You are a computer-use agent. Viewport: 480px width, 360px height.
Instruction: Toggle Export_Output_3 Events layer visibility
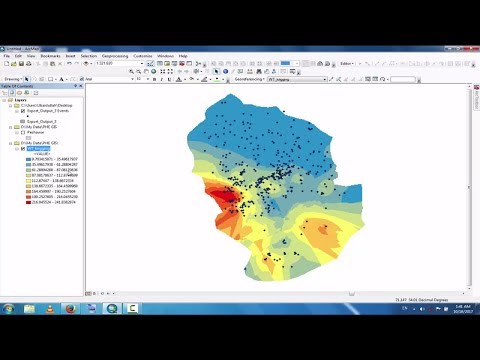pyautogui.click(x=23, y=111)
